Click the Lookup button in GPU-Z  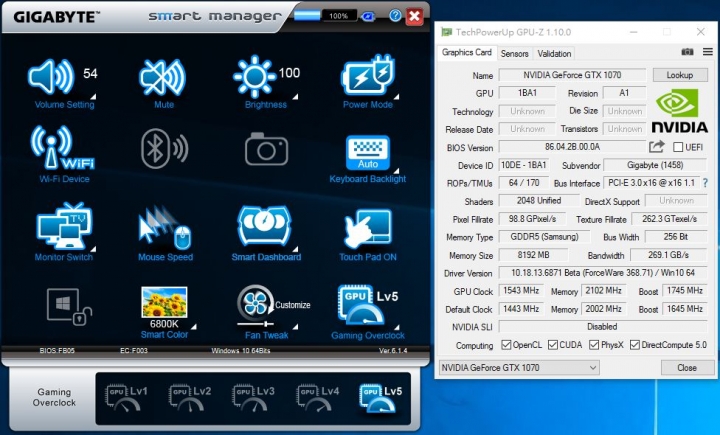[680, 75]
